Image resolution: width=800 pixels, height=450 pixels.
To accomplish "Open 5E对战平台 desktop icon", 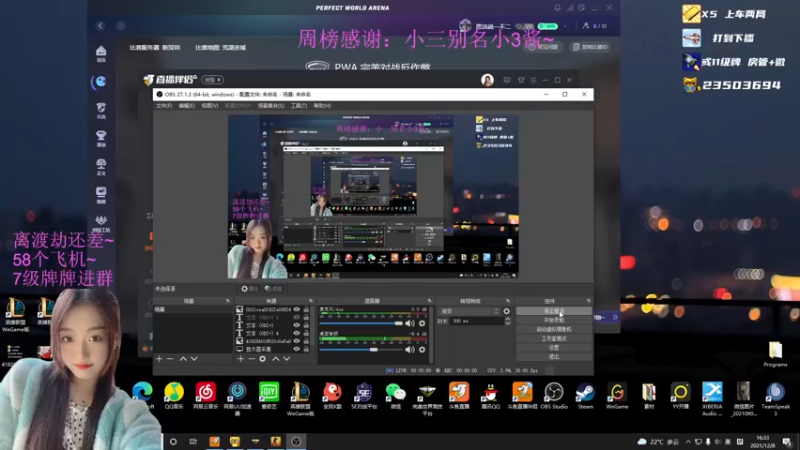I will coord(364,395).
